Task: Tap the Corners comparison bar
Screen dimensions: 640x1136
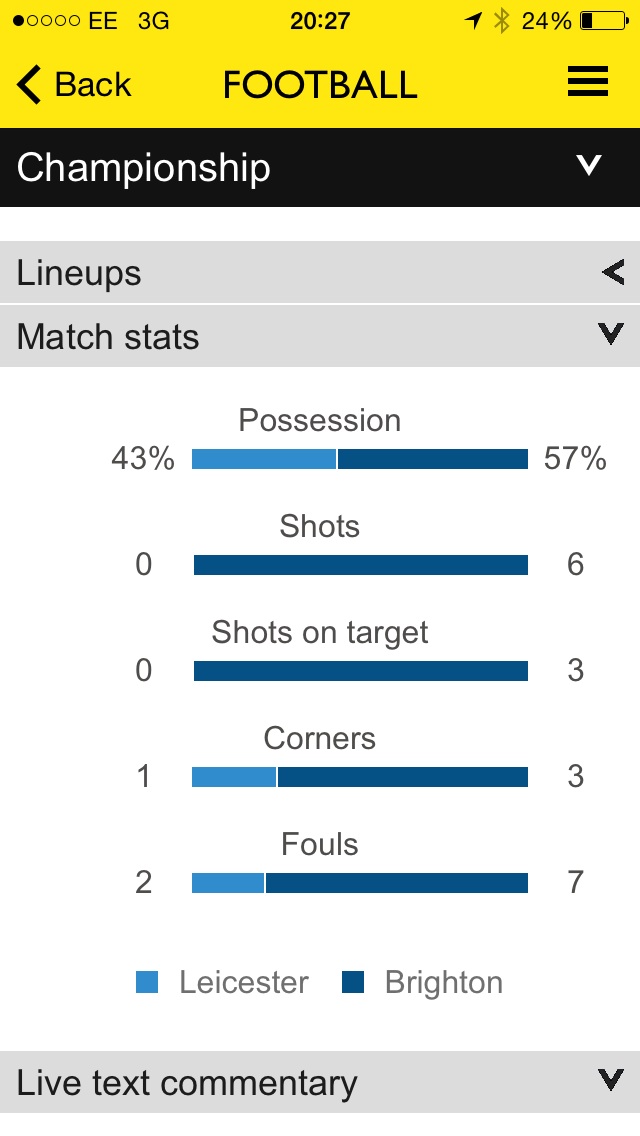Action: (x=360, y=777)
